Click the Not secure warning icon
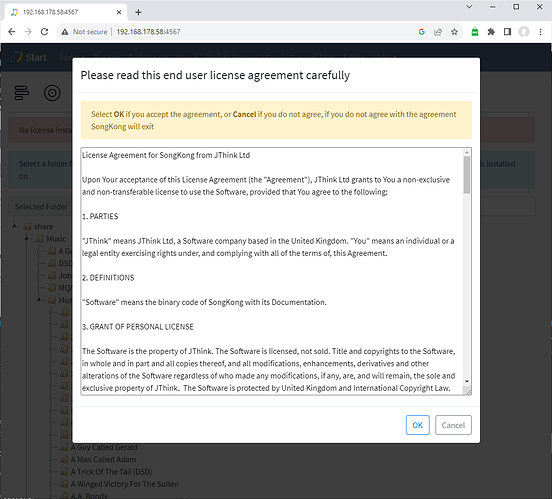This screenshot has width=552, height=499. point(65,32)
